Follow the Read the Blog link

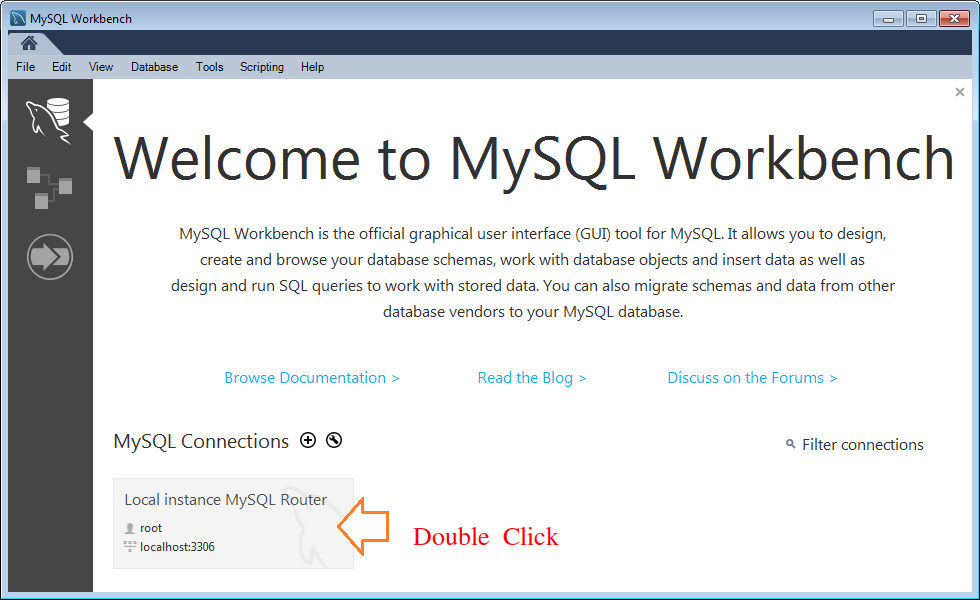(532, 378)
